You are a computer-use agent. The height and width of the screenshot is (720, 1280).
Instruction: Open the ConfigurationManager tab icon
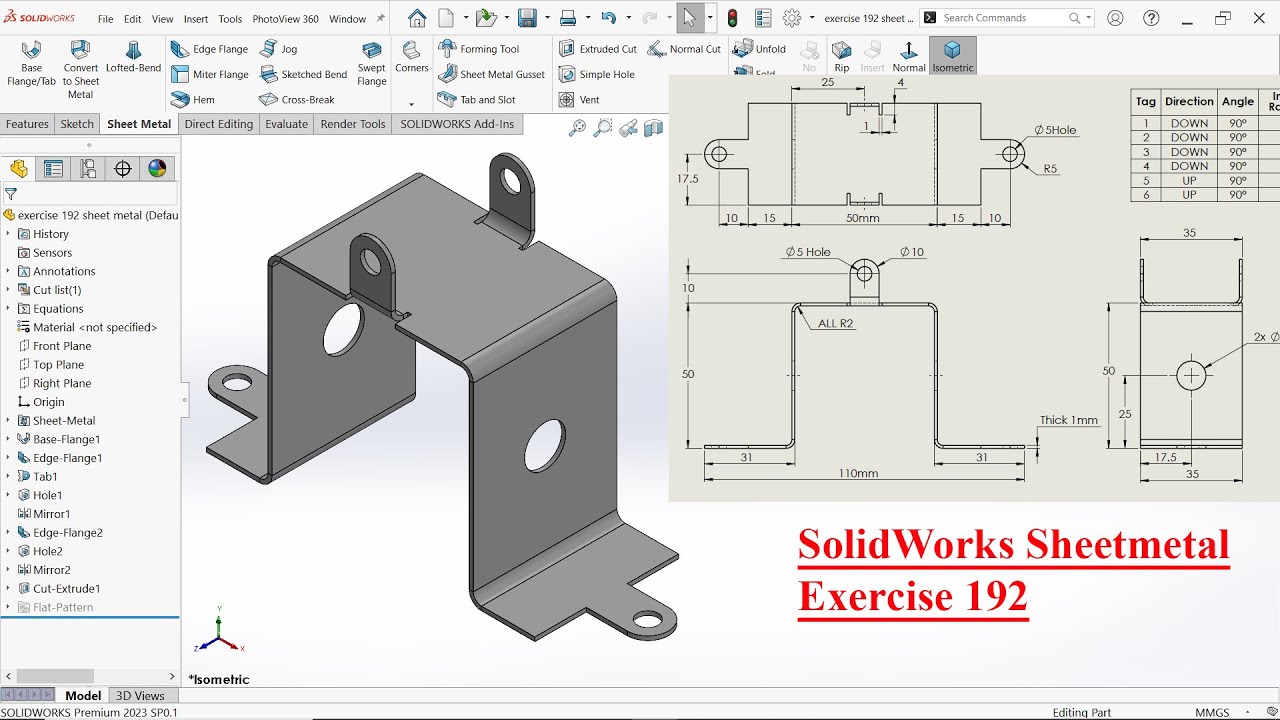88,169
